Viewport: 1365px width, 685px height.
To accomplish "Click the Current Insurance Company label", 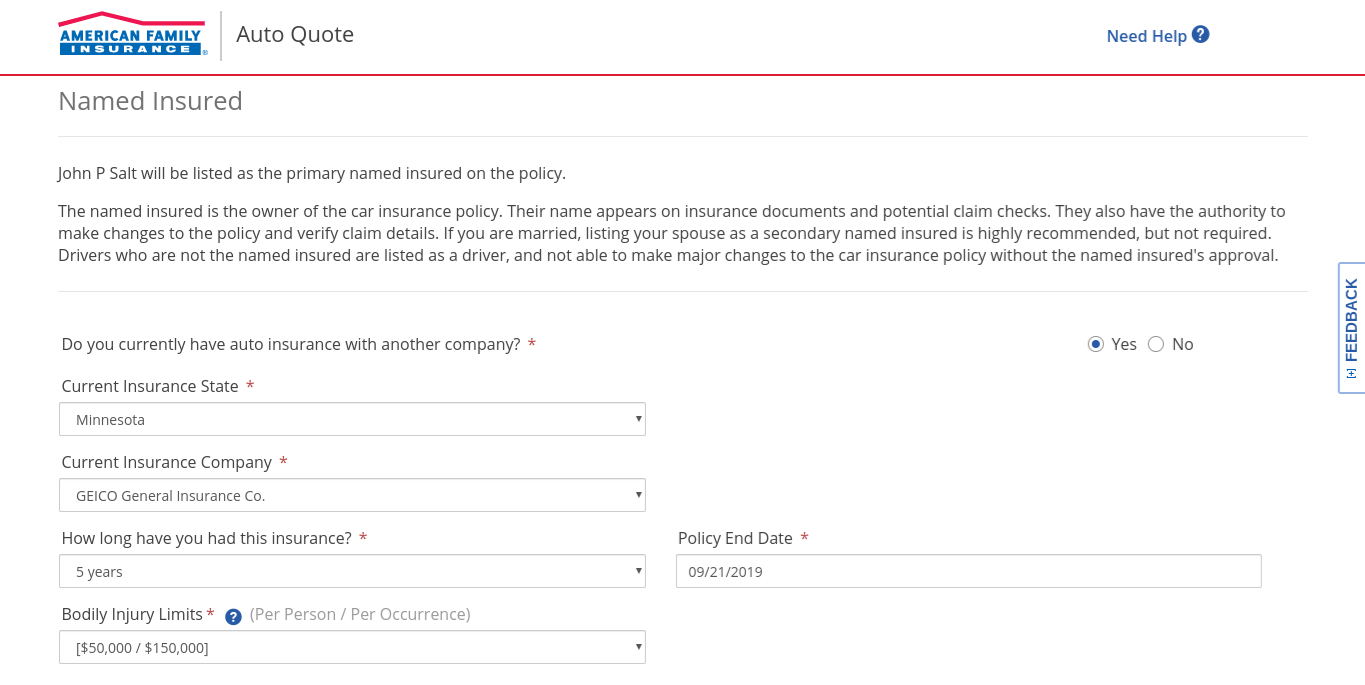I will 167,462.
